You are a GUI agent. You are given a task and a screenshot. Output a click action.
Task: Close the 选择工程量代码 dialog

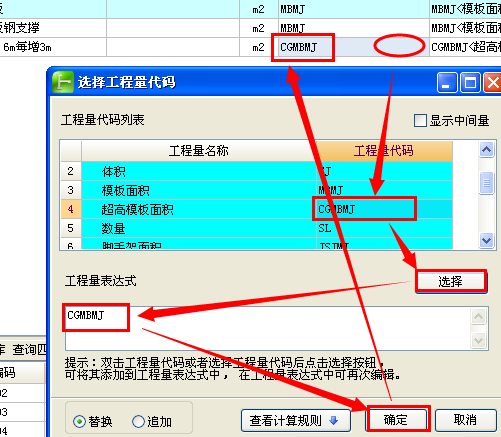pos(492,82)
